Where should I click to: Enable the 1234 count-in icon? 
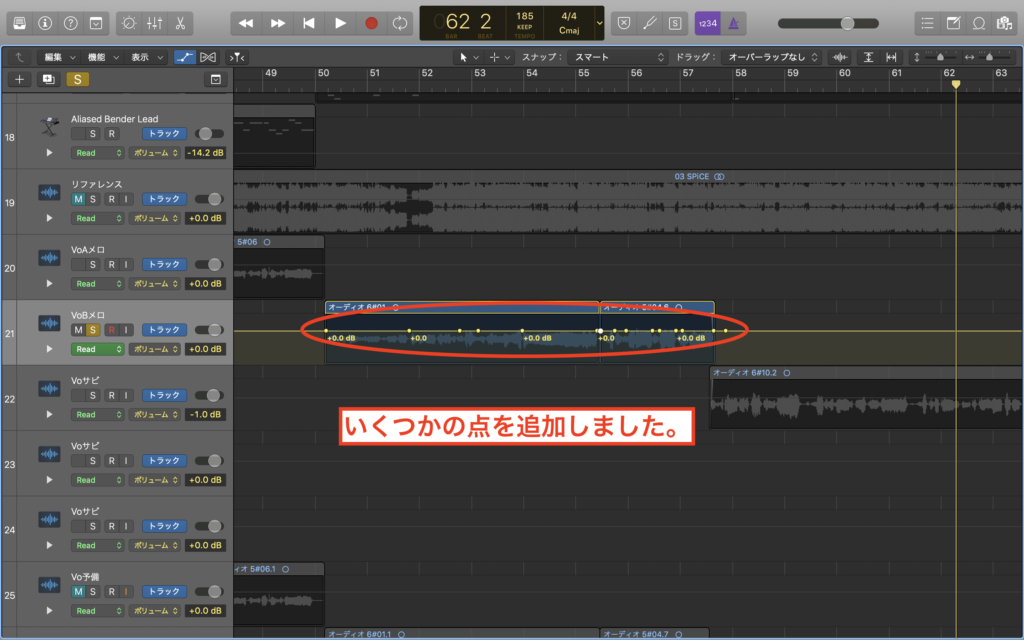pyautogui.click(x=709, y=22)
